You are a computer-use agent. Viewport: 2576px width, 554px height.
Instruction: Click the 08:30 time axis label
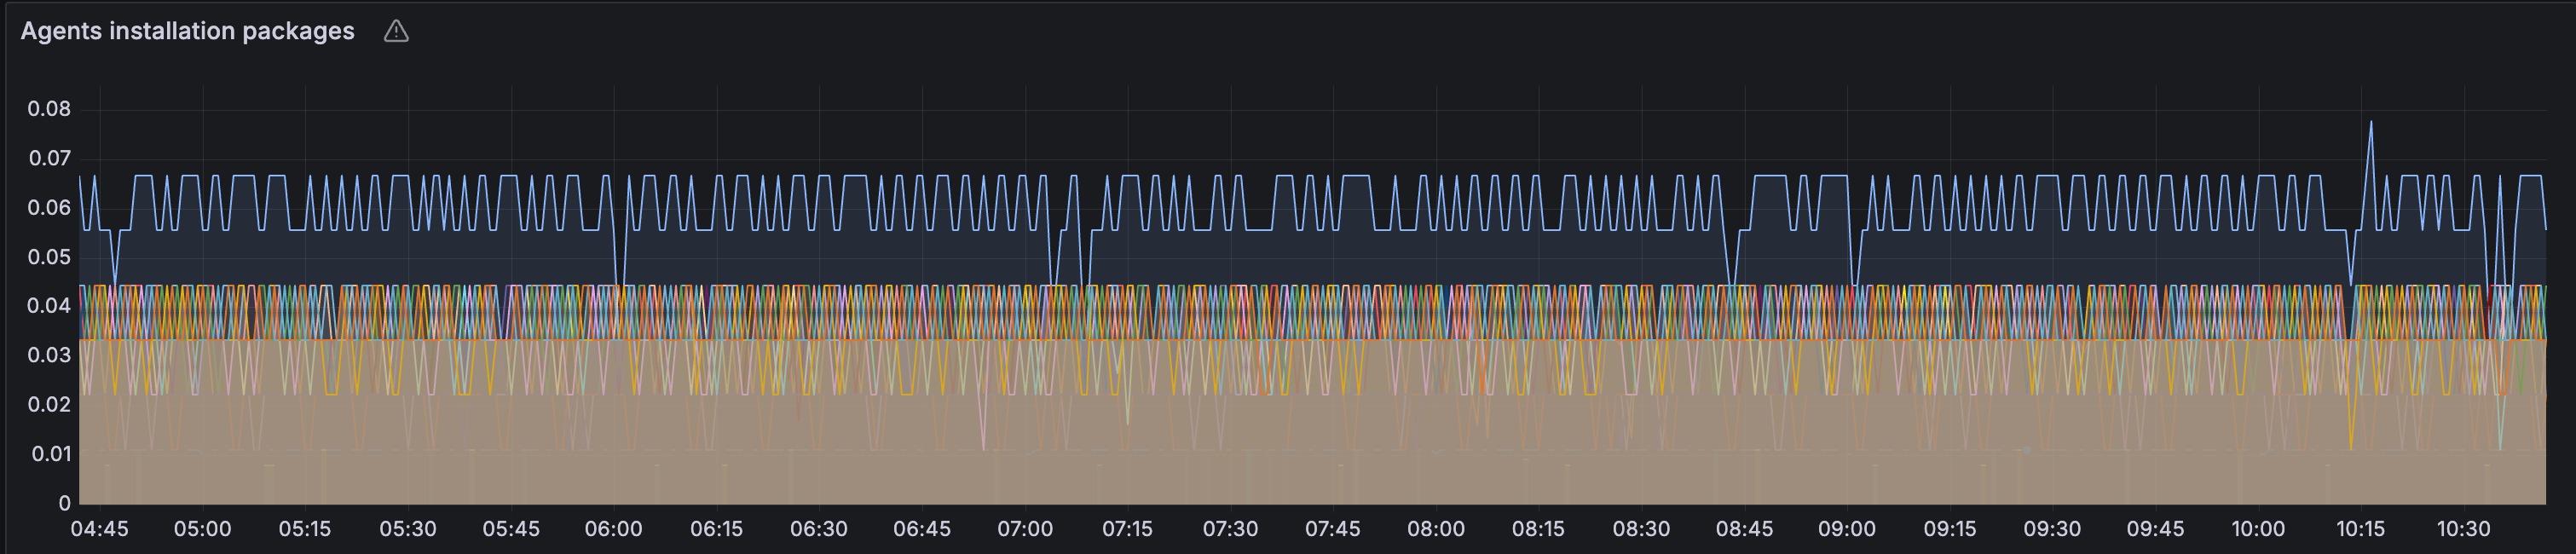(1641, 529)
